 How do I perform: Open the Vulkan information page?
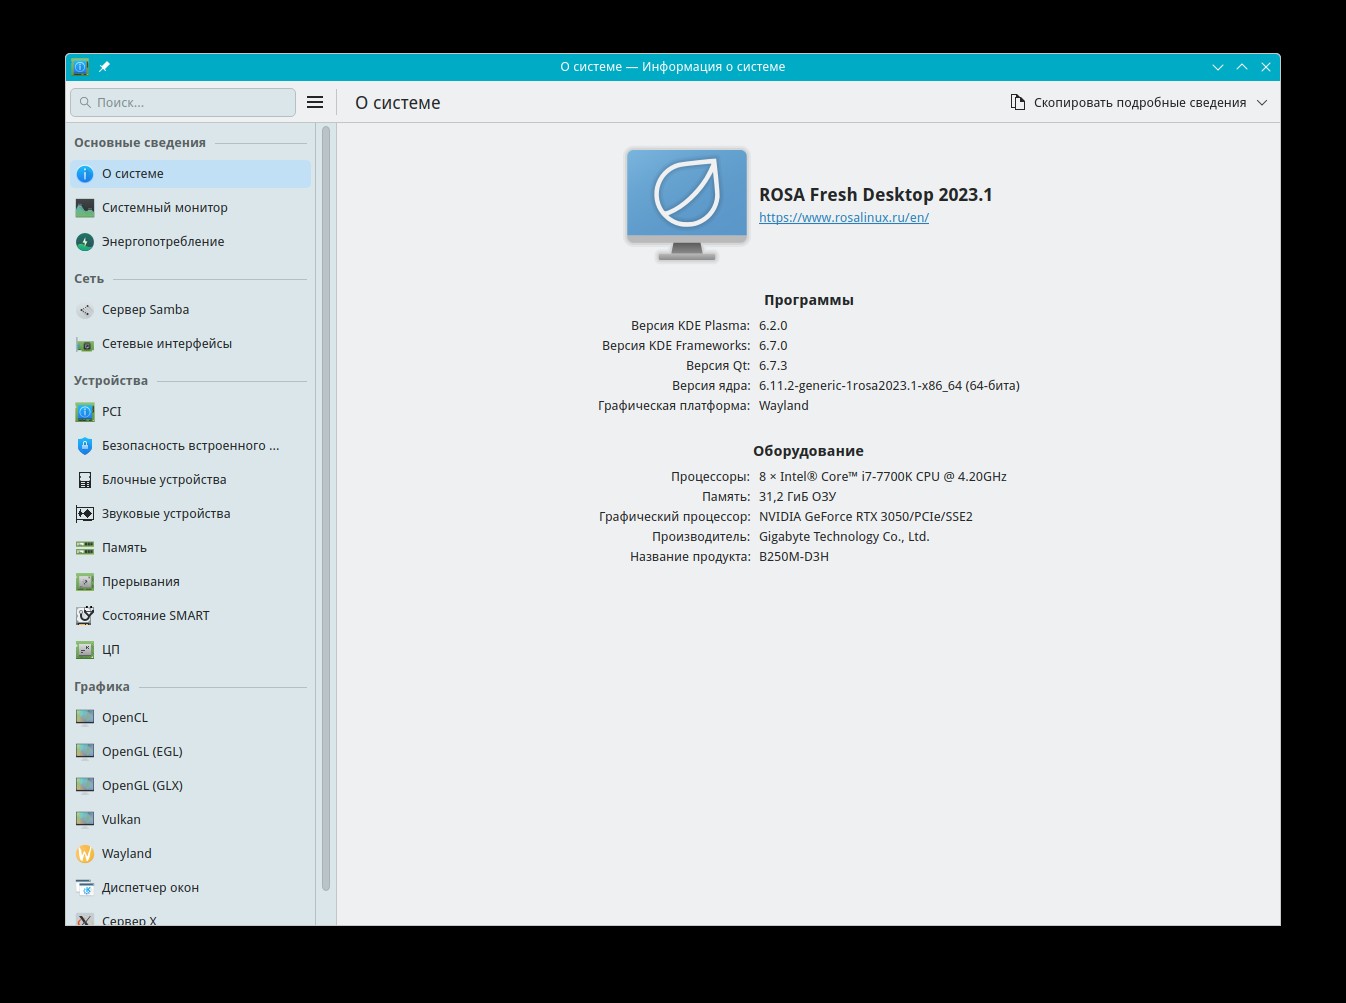click(190, 820)
